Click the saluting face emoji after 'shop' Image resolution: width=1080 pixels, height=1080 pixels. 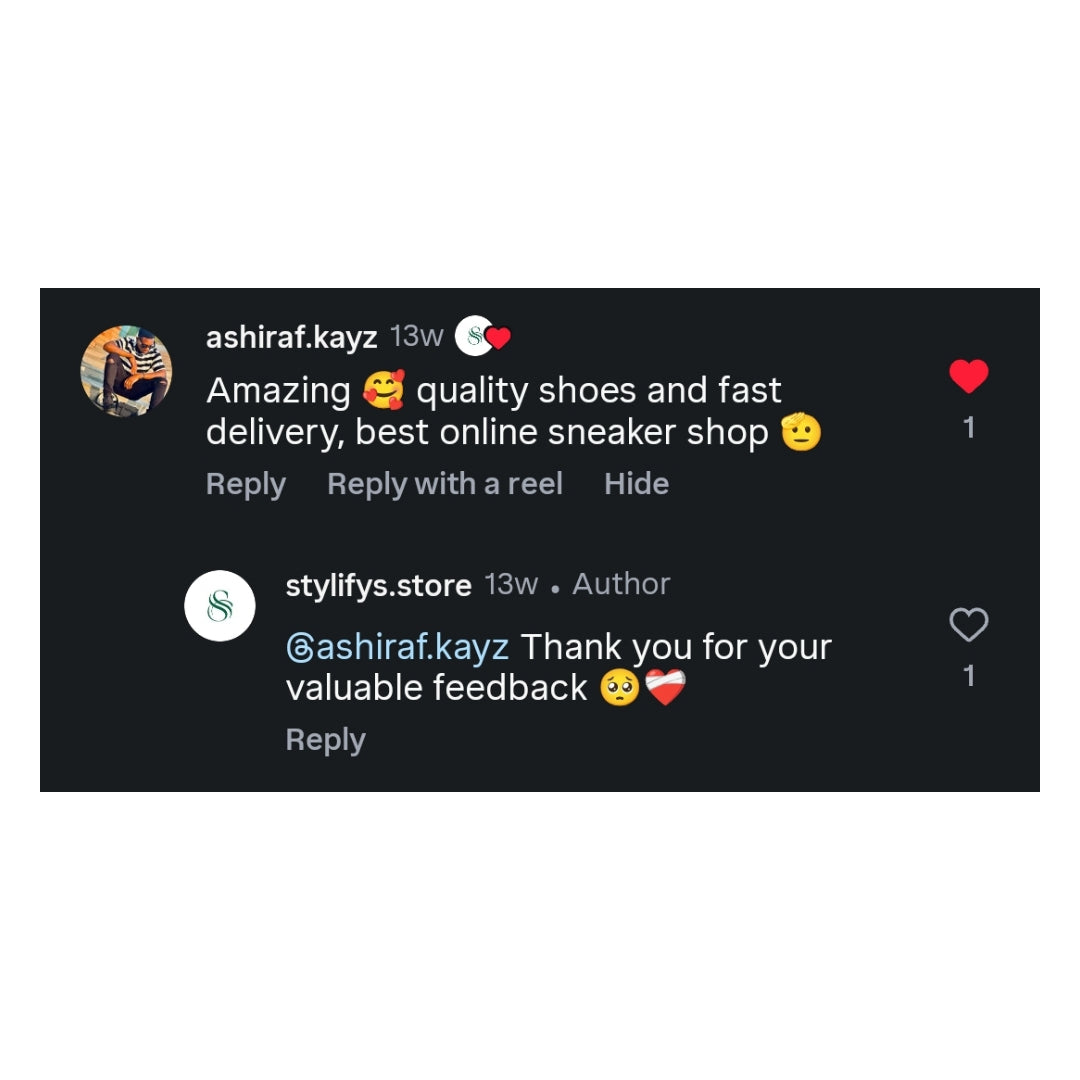coord(801,432)
